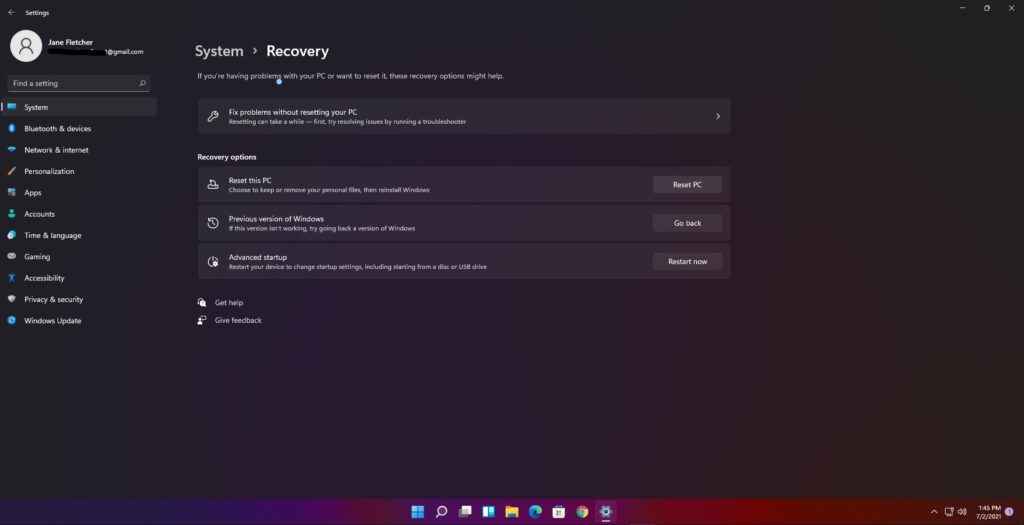Click the text 'Previous version of Windows'
The image size is (1024, 525).
(x=276, y=219)
